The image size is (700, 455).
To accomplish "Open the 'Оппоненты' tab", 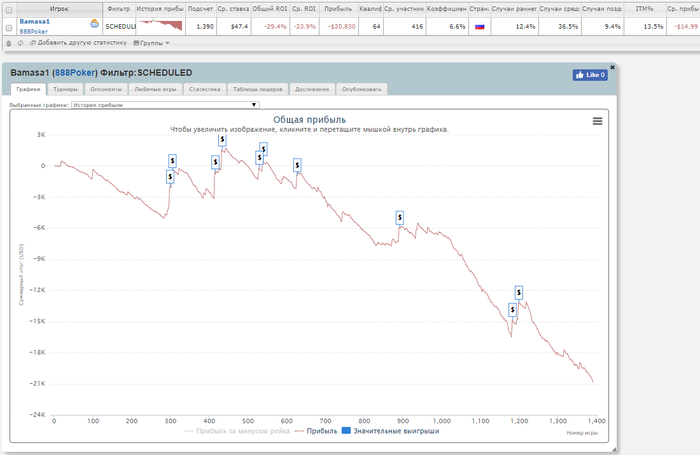I will click(x=106, y=89).
